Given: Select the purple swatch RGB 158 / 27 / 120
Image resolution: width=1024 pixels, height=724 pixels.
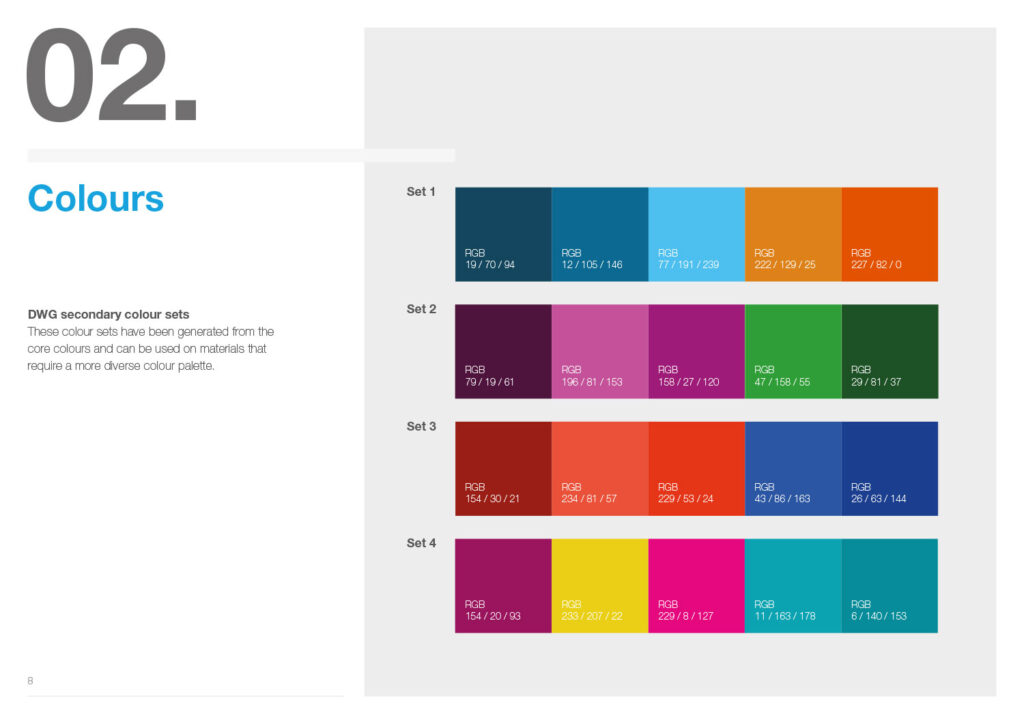Looking at the screenshot, I should click(x=697, y=351).
